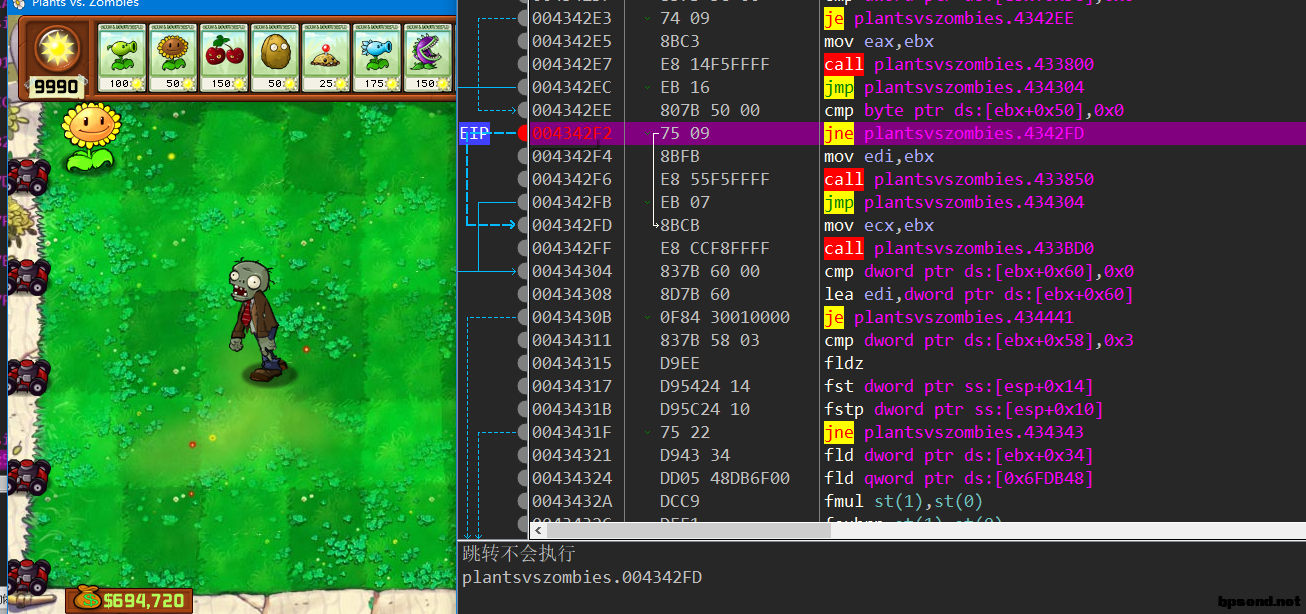
Task: Select fst dword ptr ss:[esp+0x14]
Action: 959,386
